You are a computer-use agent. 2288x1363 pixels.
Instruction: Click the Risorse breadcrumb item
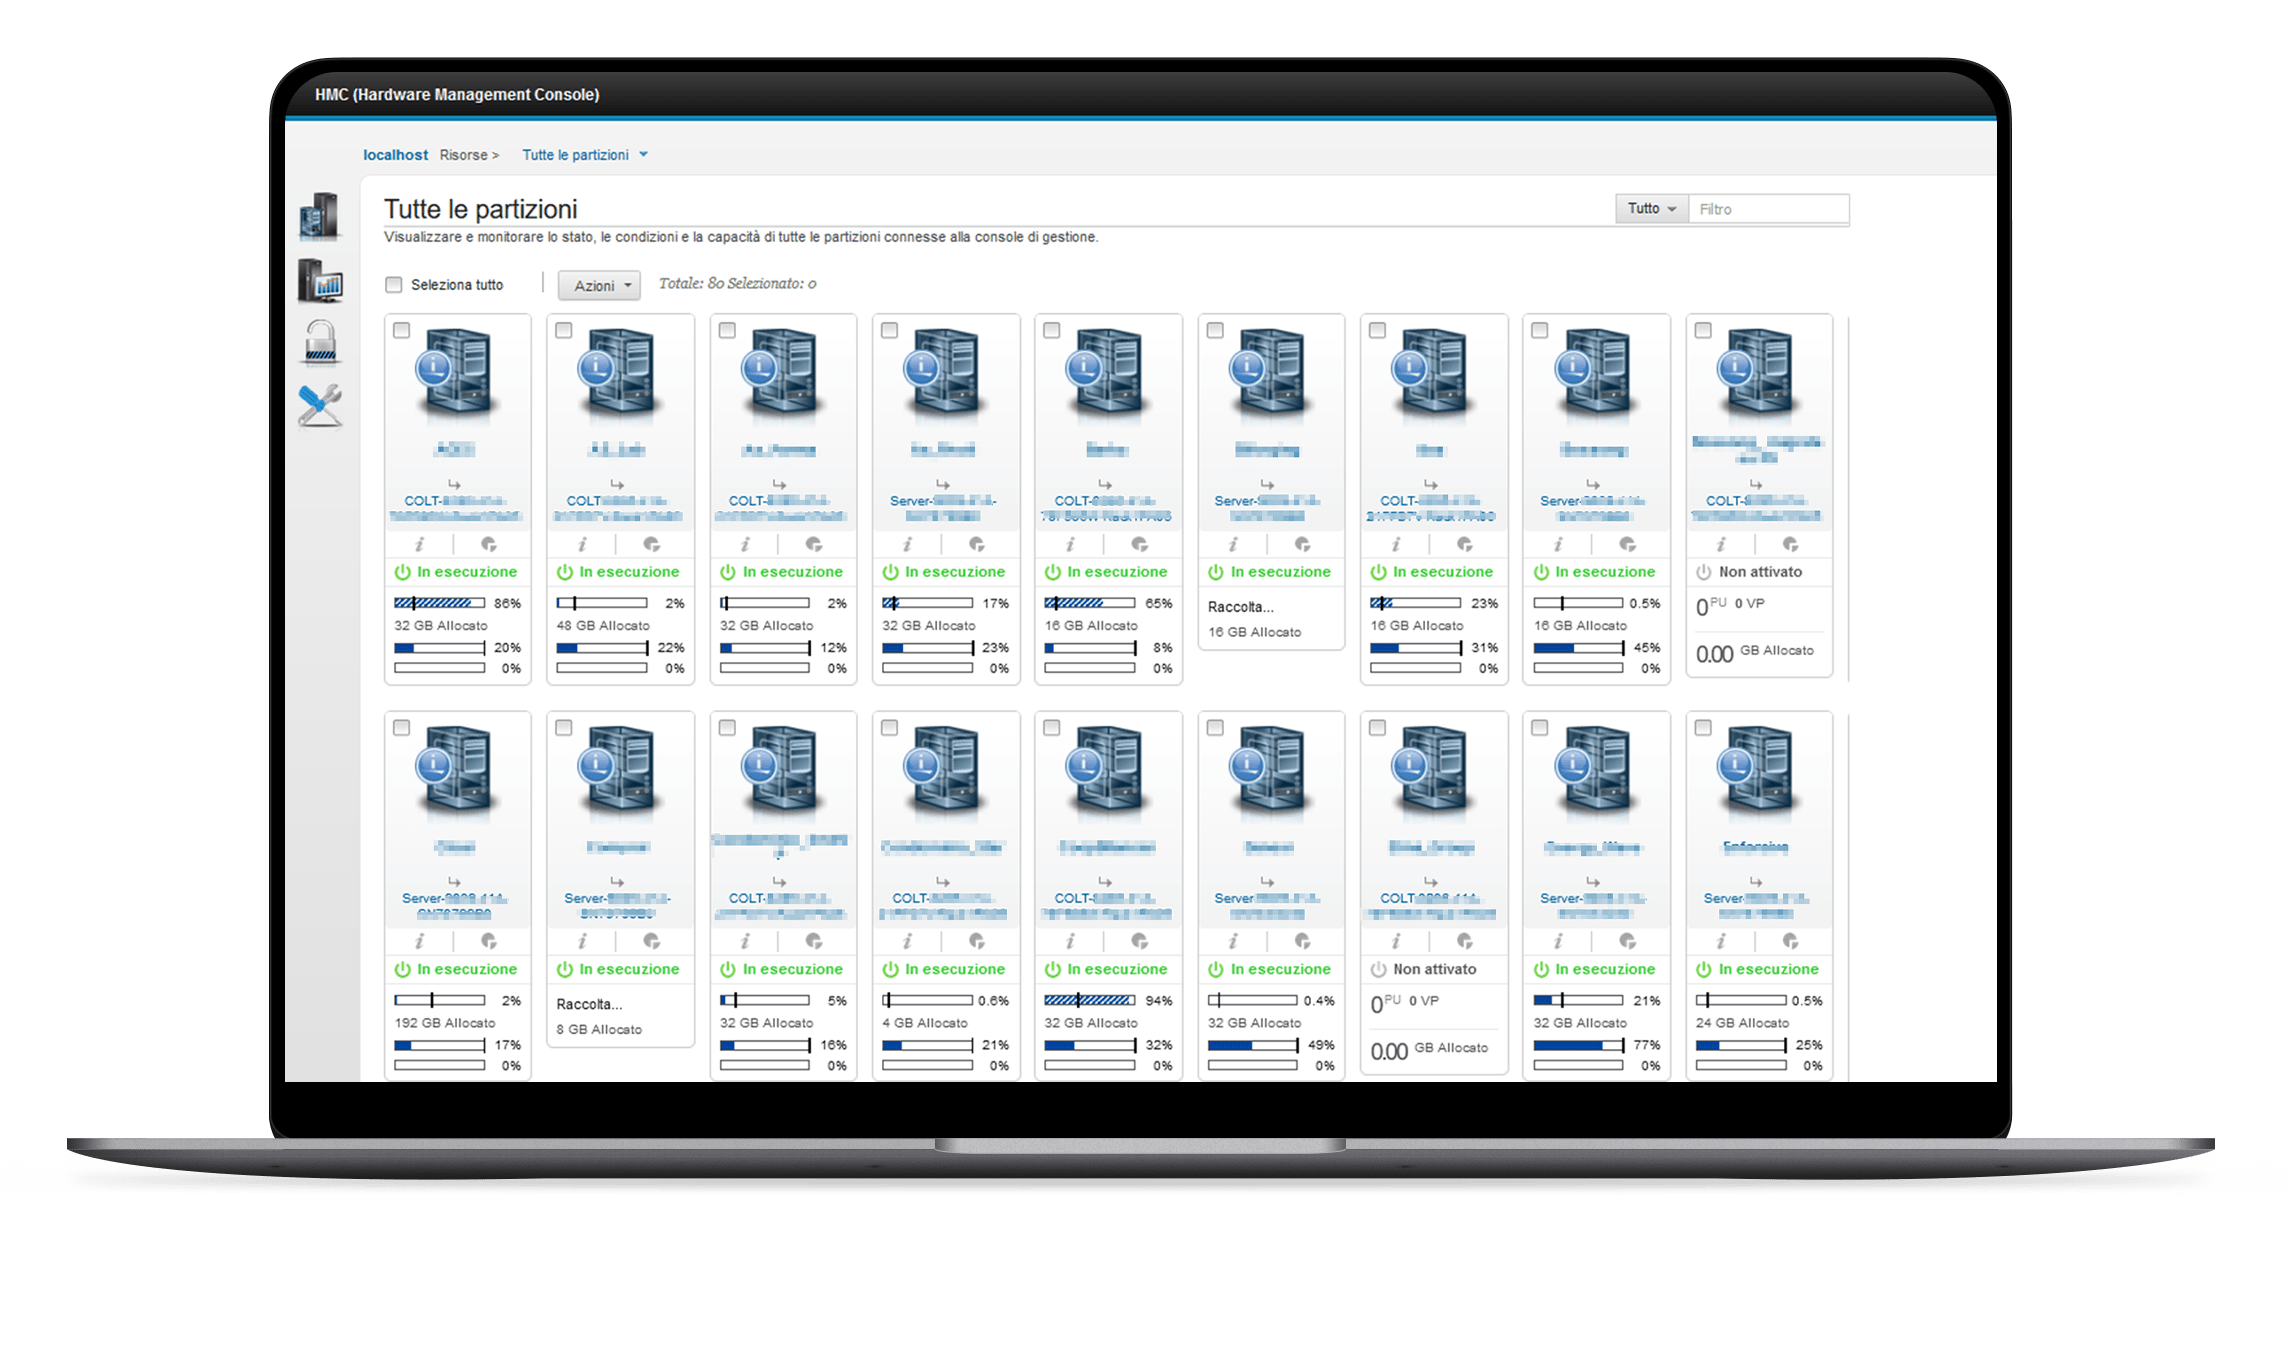(464, 155)
